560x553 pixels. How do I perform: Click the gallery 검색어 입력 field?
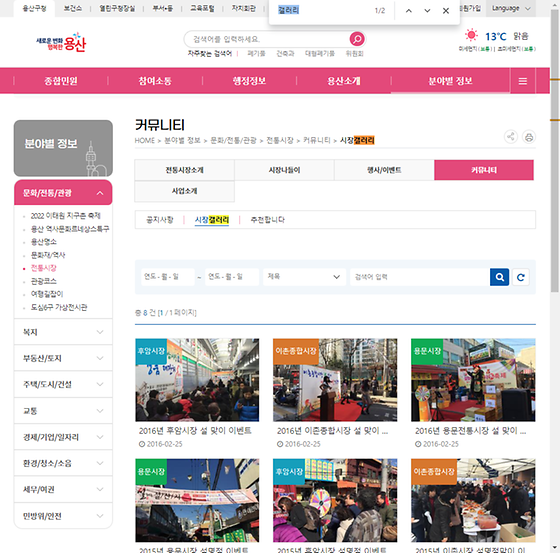(420, 277)
